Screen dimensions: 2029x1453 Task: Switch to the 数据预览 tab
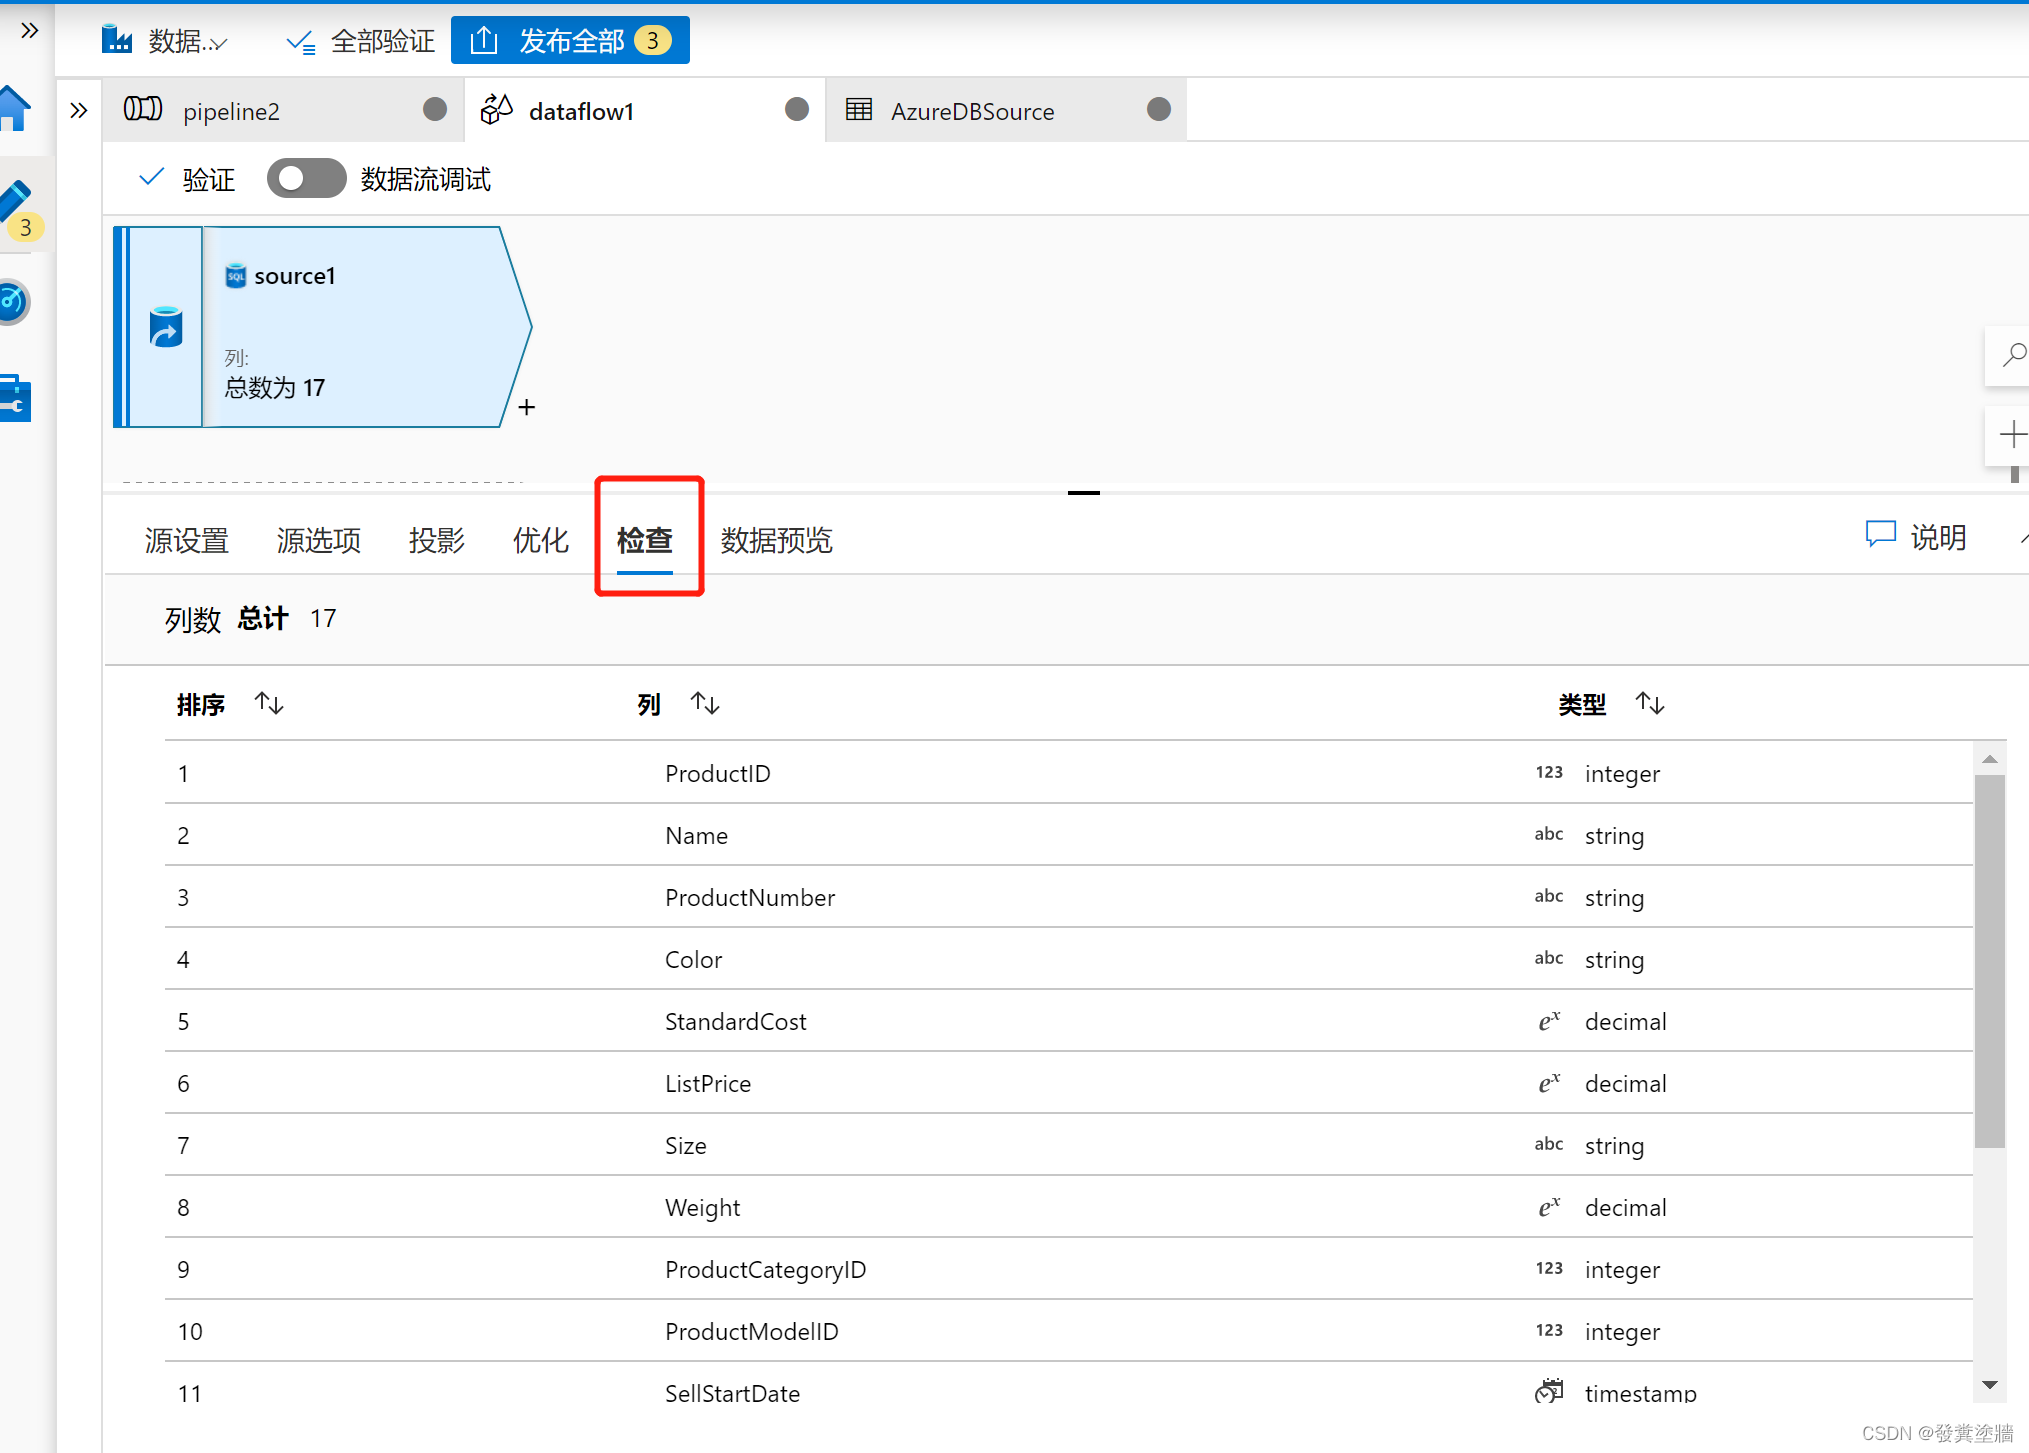tap(776, 540)
